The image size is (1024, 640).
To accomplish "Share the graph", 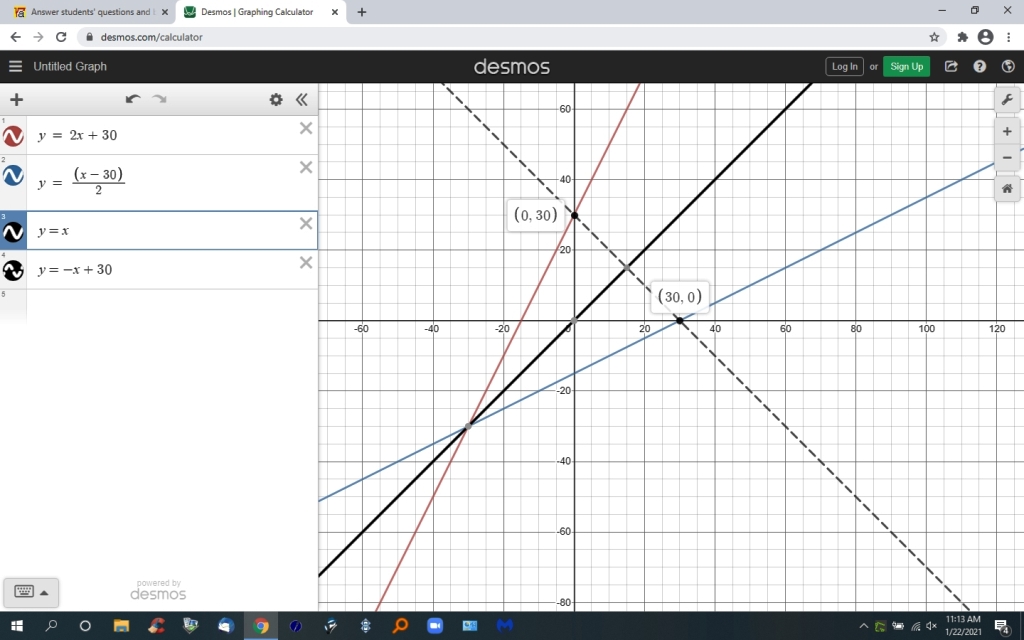I will (951, 66).
